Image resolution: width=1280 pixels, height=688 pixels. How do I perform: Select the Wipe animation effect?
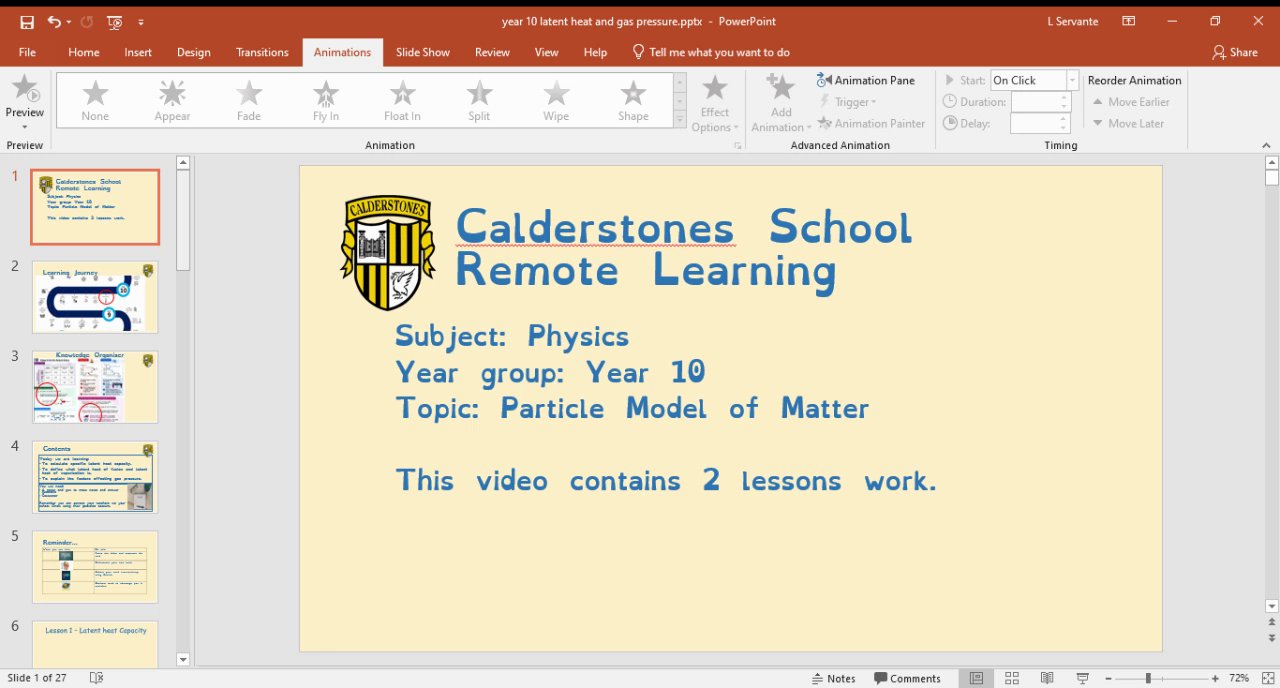click(556, 101)
